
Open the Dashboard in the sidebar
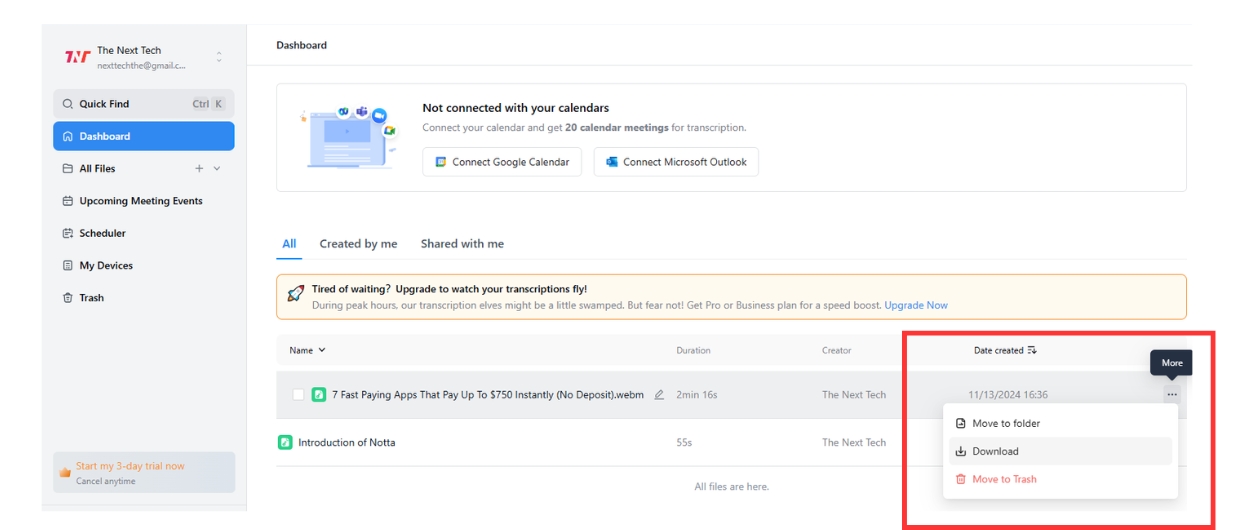(x=144, y=136)
